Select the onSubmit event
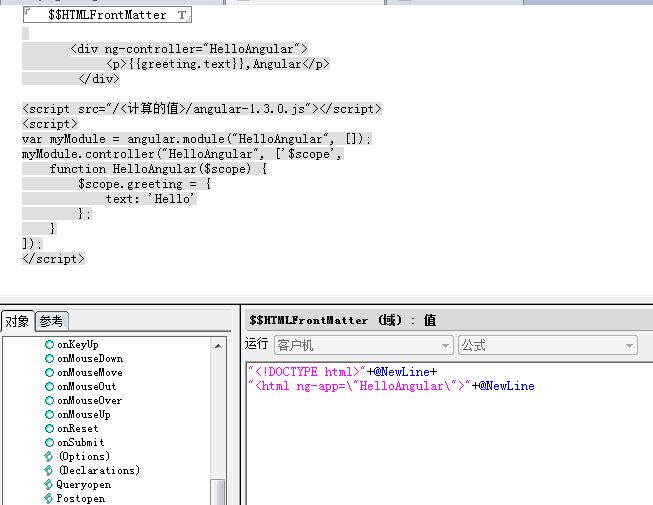The width and height of the screenshot is (653, 505). [81, 443]
